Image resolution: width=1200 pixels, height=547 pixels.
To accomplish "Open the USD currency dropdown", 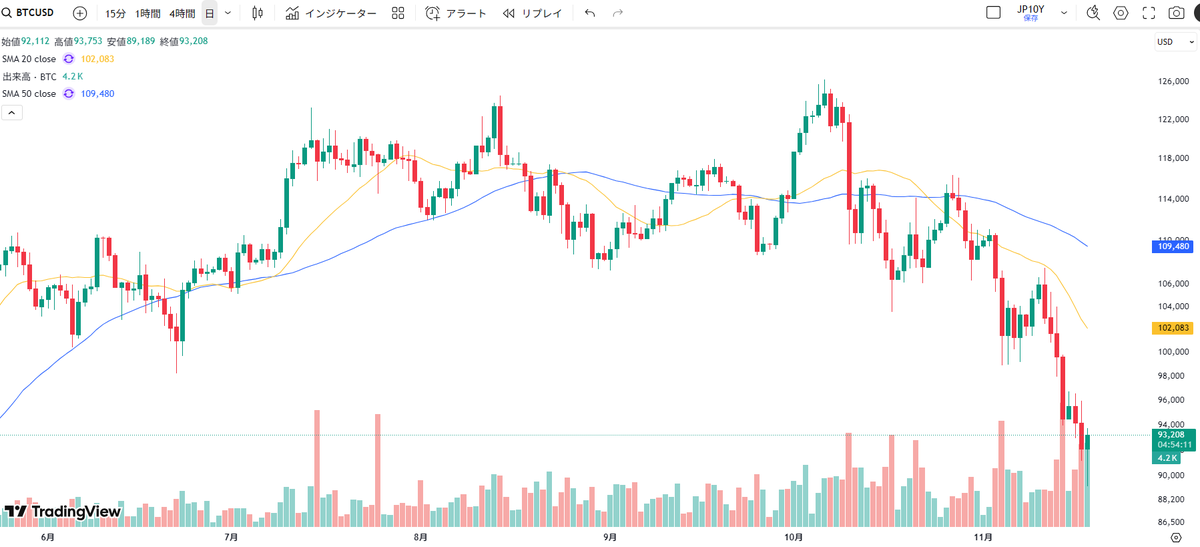I will click(1175, 42).
